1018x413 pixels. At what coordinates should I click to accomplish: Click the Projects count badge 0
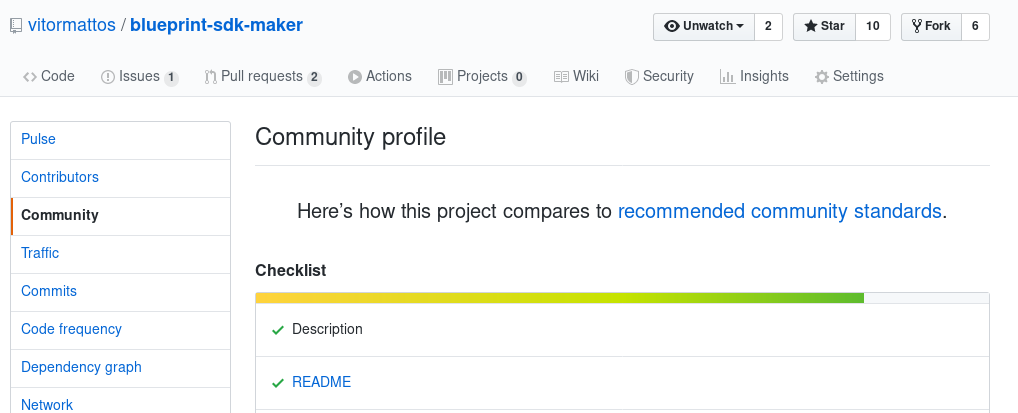click(x=519, y=78)
